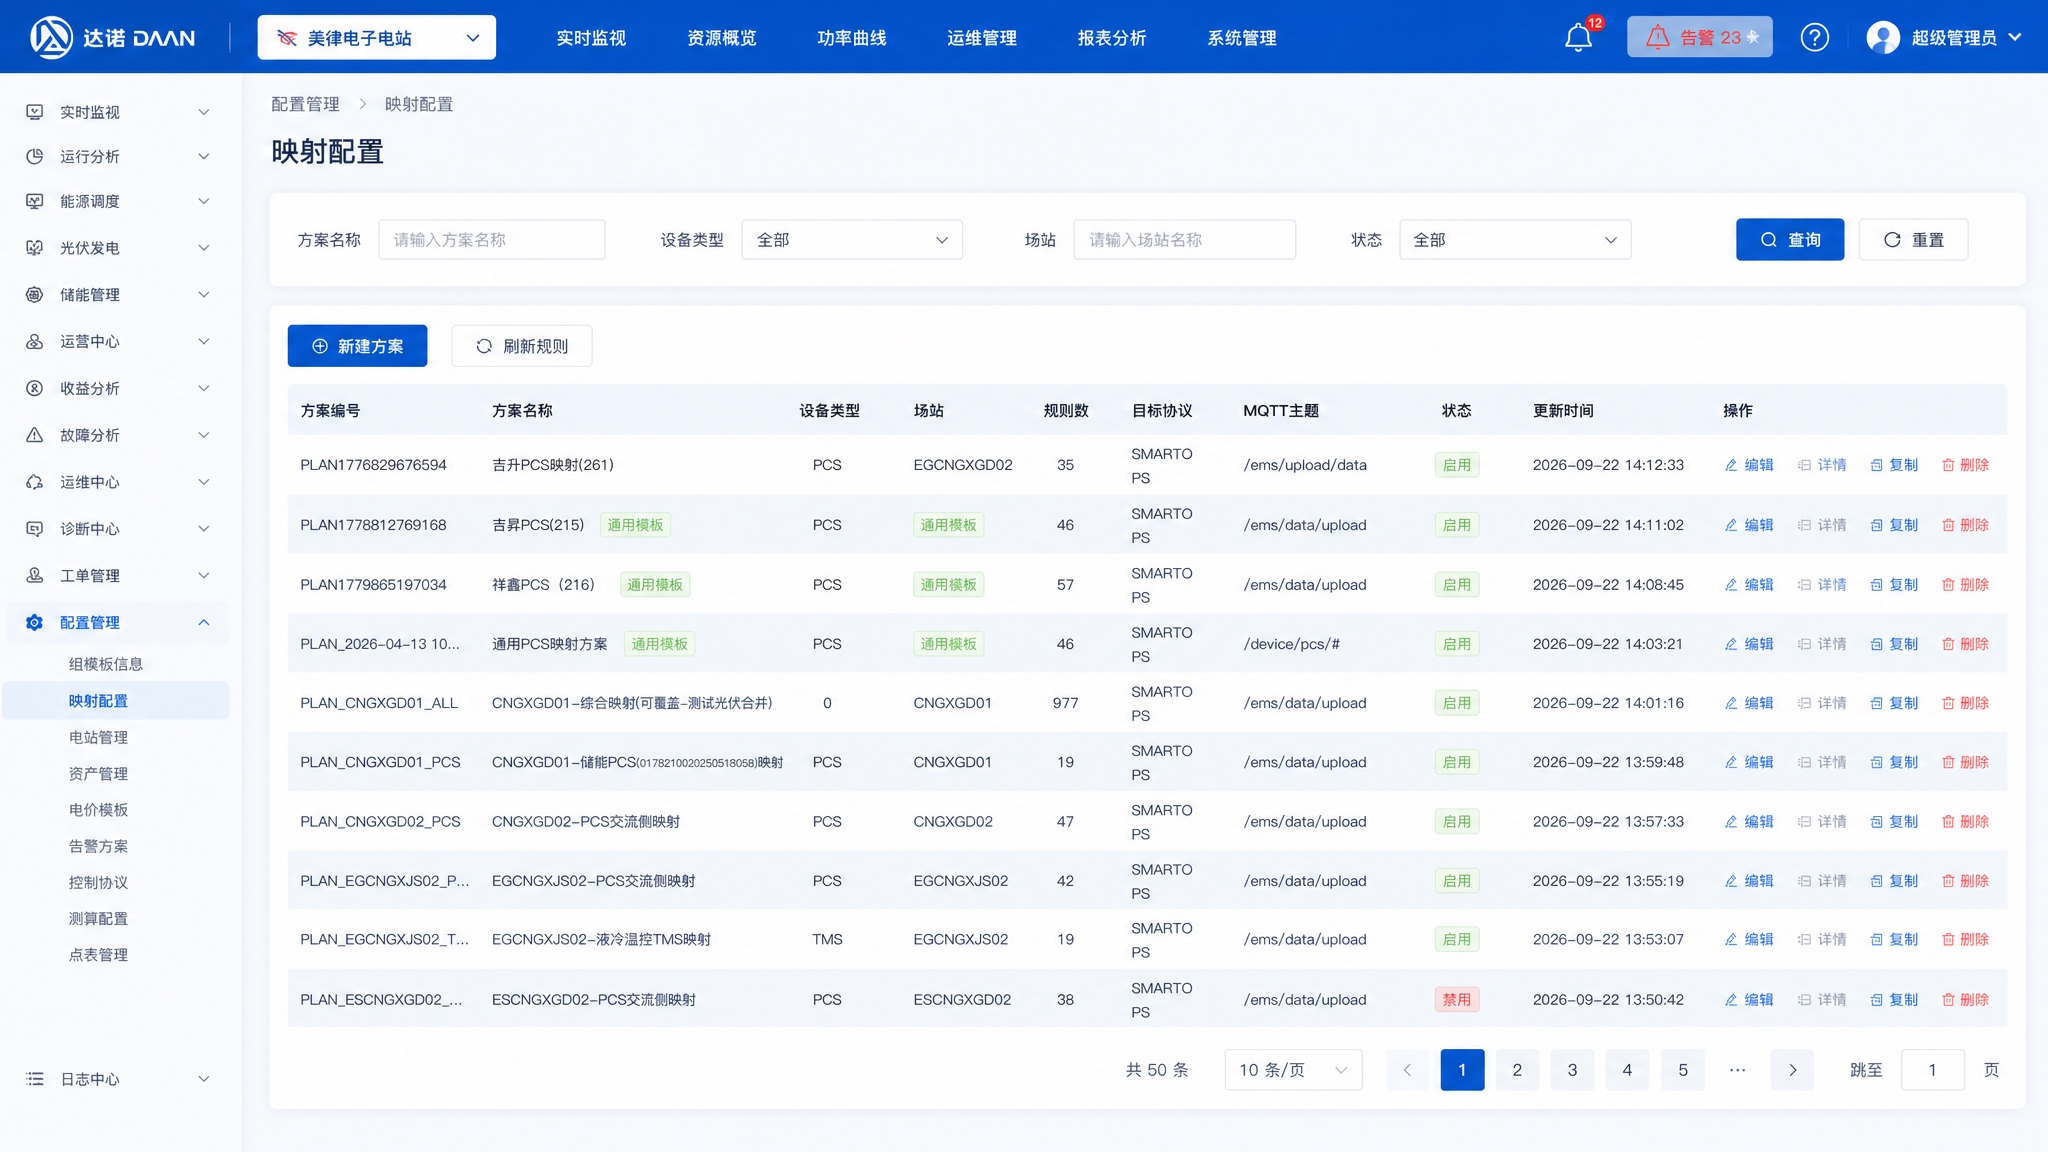Open the 美律电子电站 station dropdown
The image size is (2048, 1152).
click(377, 38)
